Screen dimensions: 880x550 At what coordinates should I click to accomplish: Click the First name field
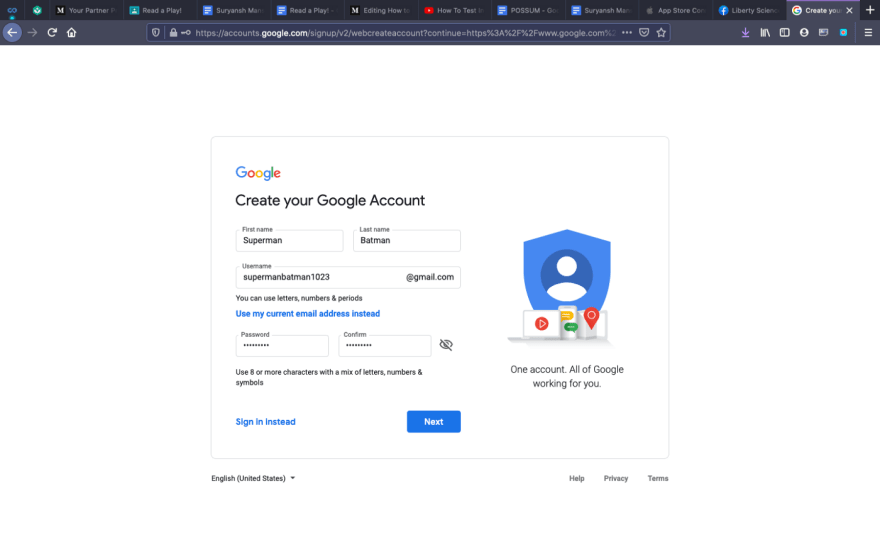(289, 240)
